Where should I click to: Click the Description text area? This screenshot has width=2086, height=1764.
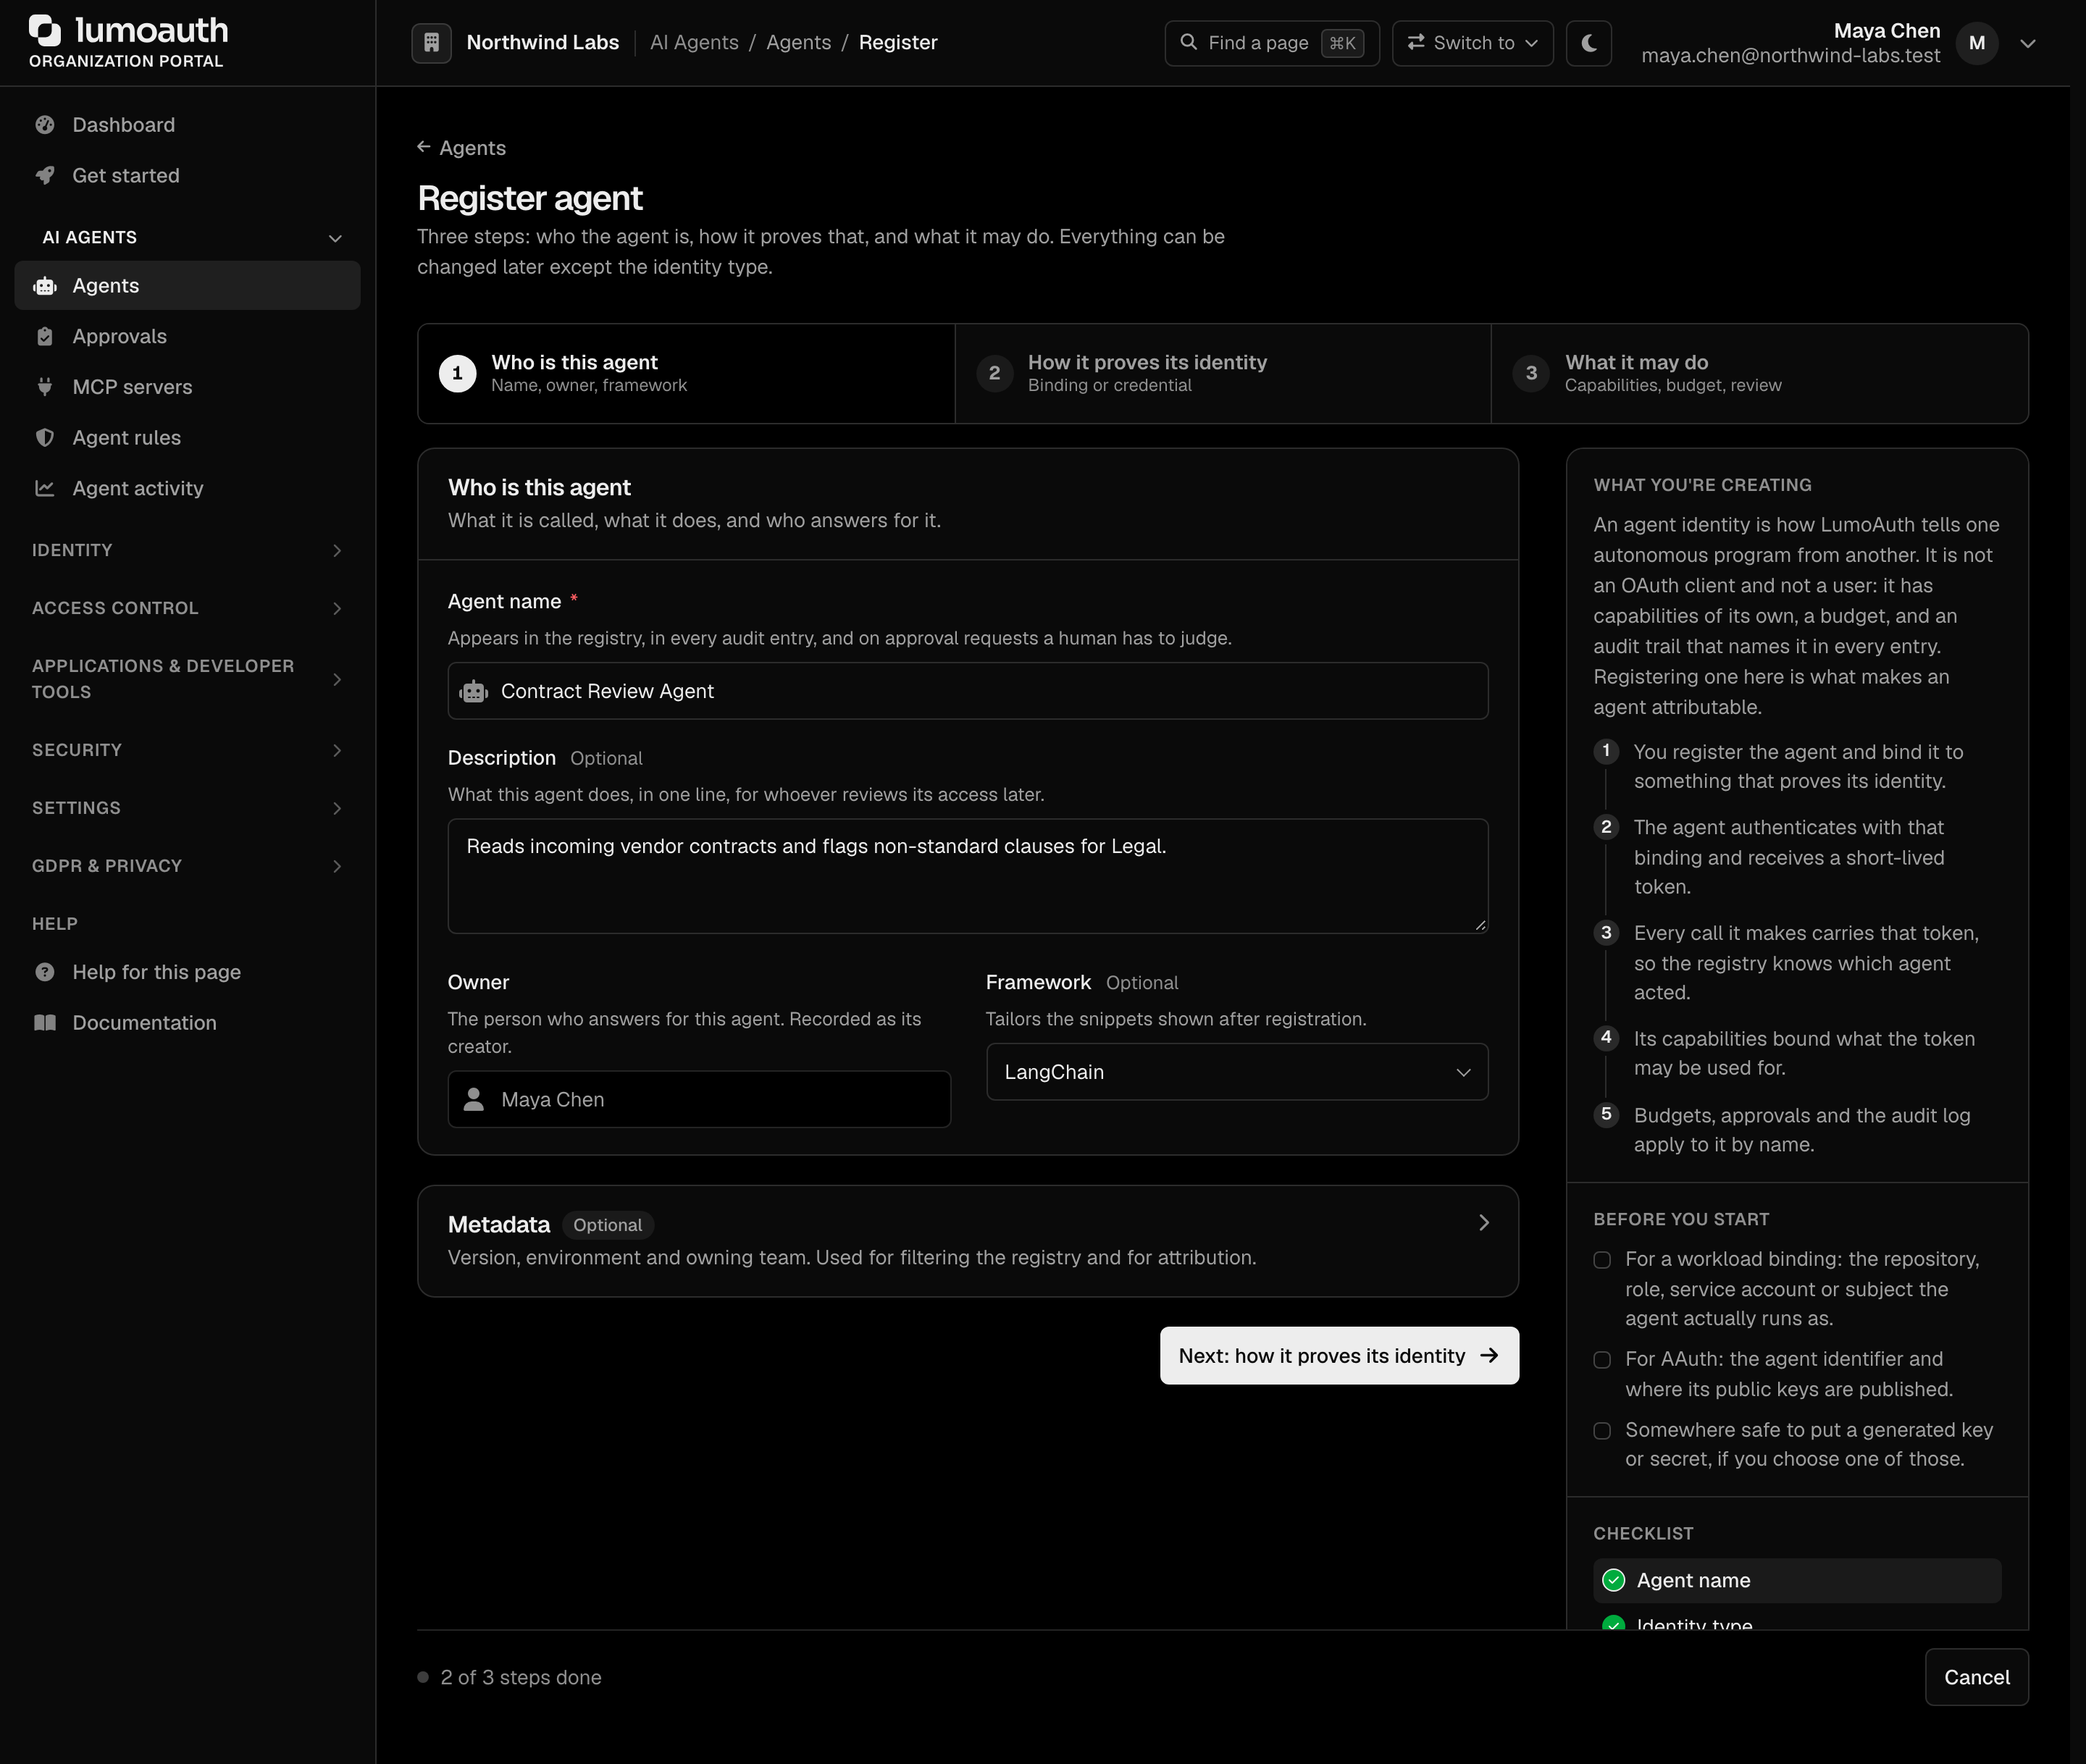(967, 876)
